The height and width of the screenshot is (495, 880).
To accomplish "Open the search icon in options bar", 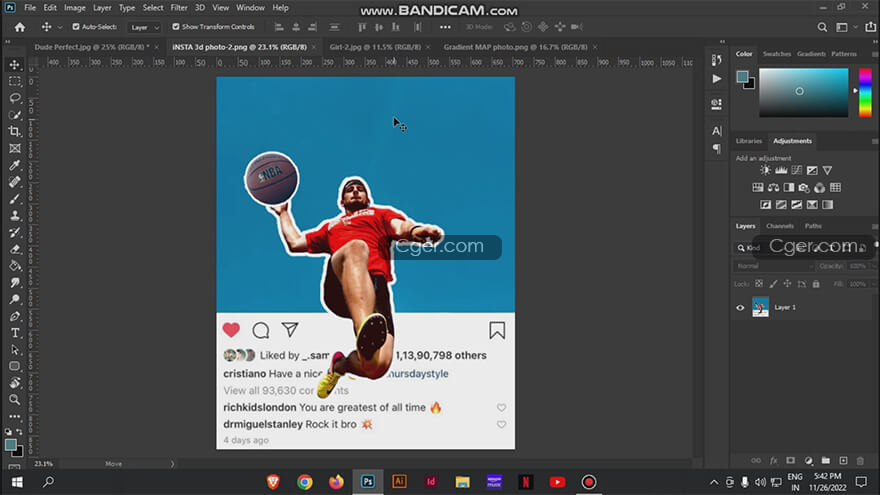I will coord(822,27).
